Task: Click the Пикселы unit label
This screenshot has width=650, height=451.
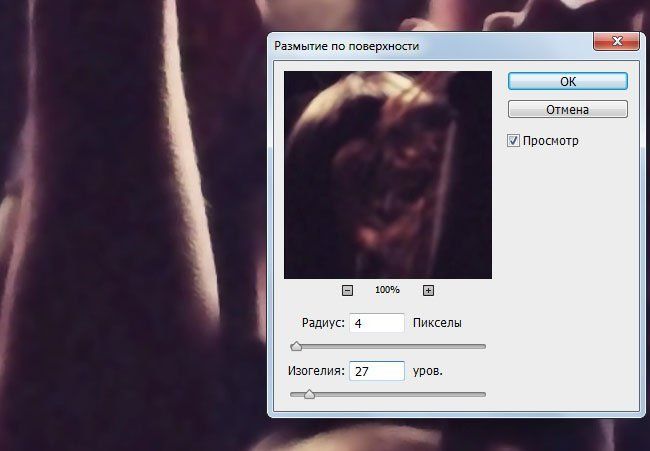Action: click(x=437, y=322)
